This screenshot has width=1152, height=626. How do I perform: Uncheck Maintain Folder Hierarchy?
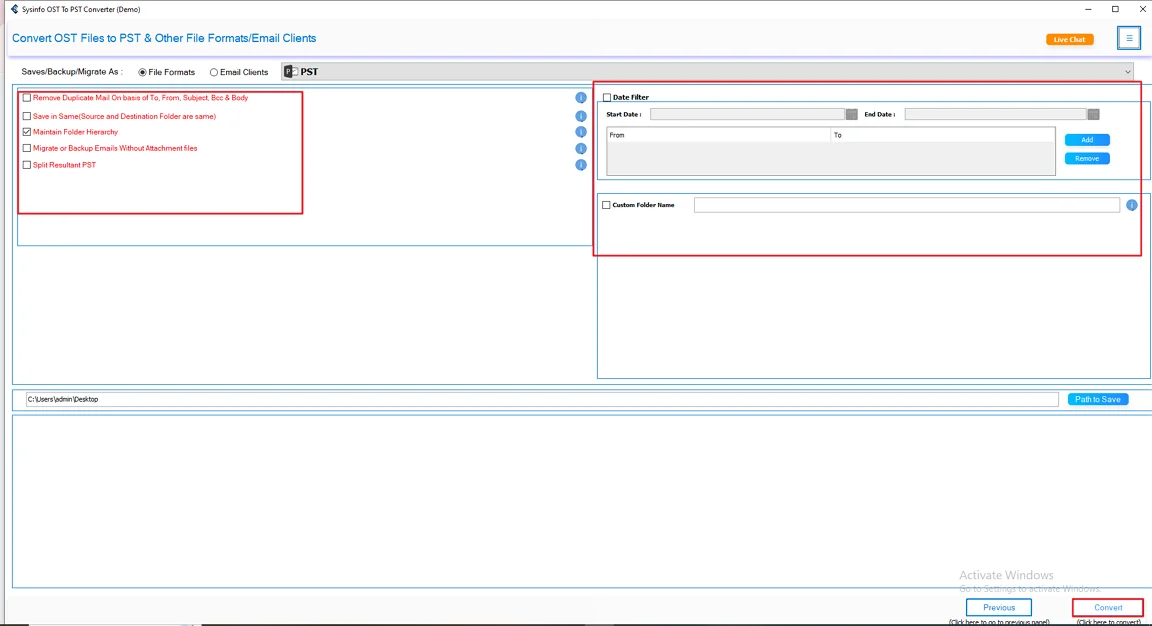(x=26, y=131)
